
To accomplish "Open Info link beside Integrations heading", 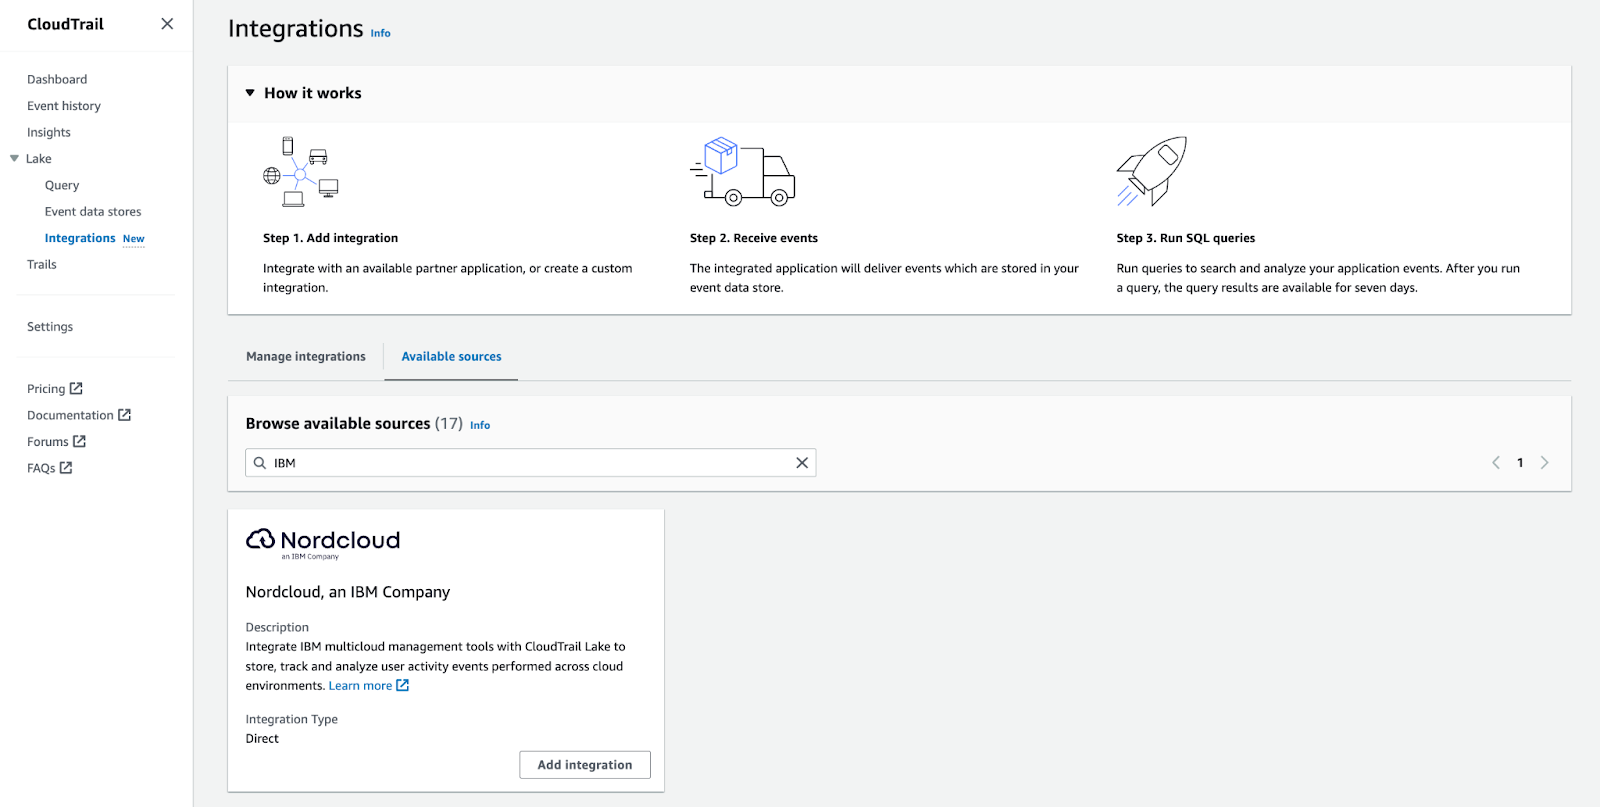I will coord(381,33).
